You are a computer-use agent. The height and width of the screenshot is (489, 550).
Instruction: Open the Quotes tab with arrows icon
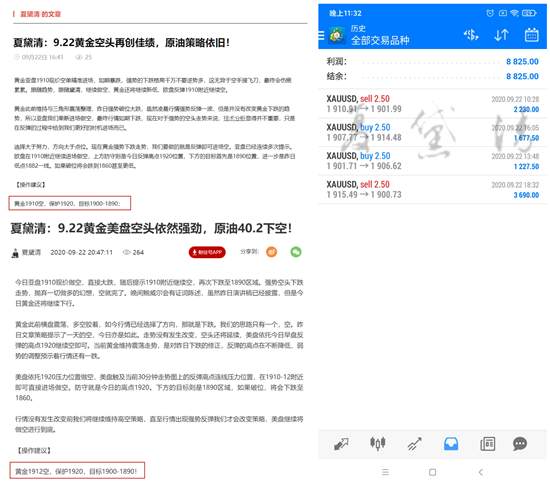click(x=341, y=444)
